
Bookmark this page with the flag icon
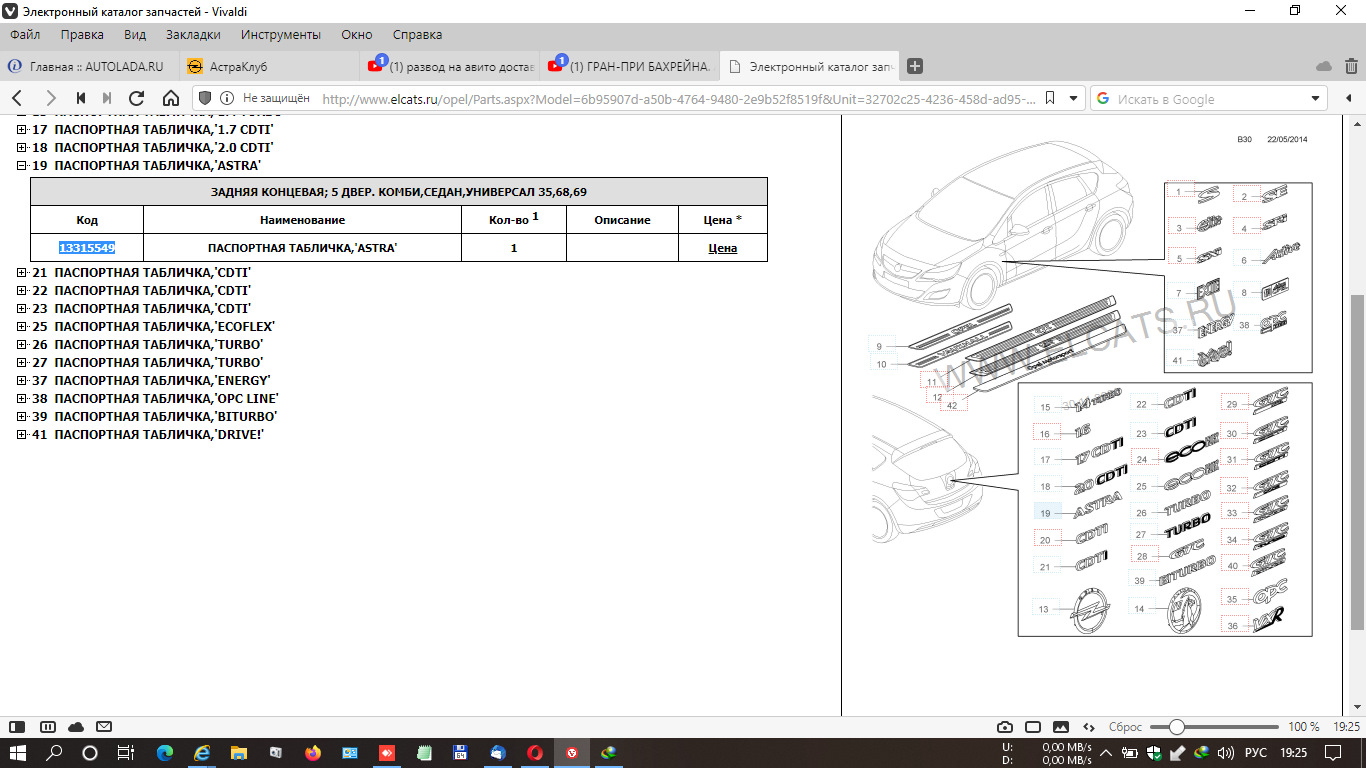[1051, 98]
